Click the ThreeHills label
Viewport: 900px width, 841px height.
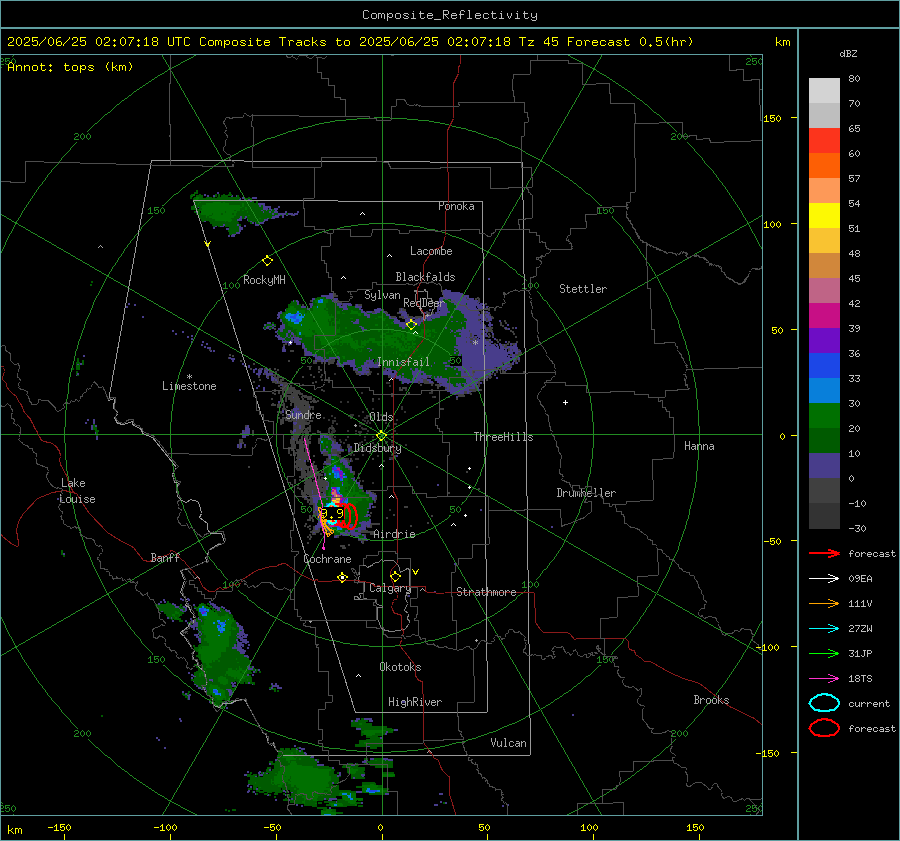503,437
